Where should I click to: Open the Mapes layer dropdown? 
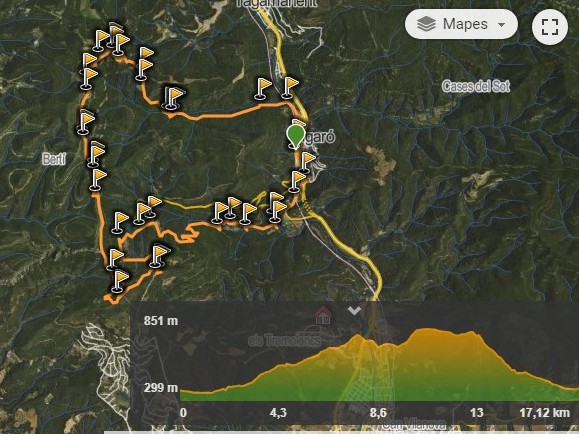(x=461, y=24)
